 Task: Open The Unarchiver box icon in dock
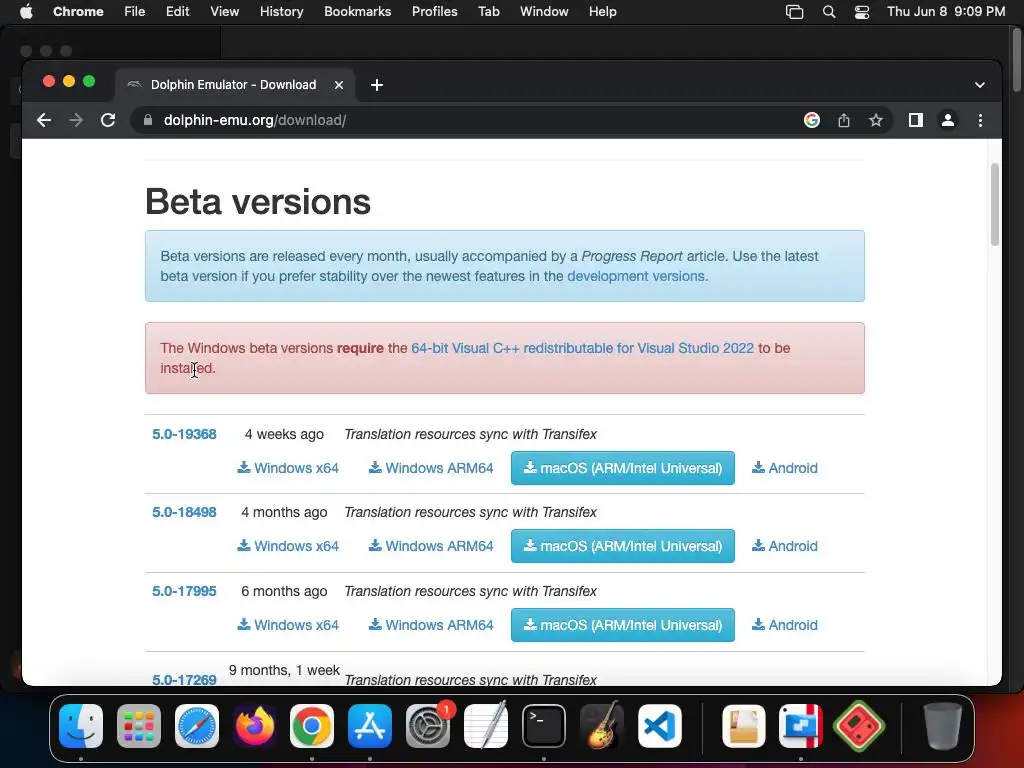(743, 726)
